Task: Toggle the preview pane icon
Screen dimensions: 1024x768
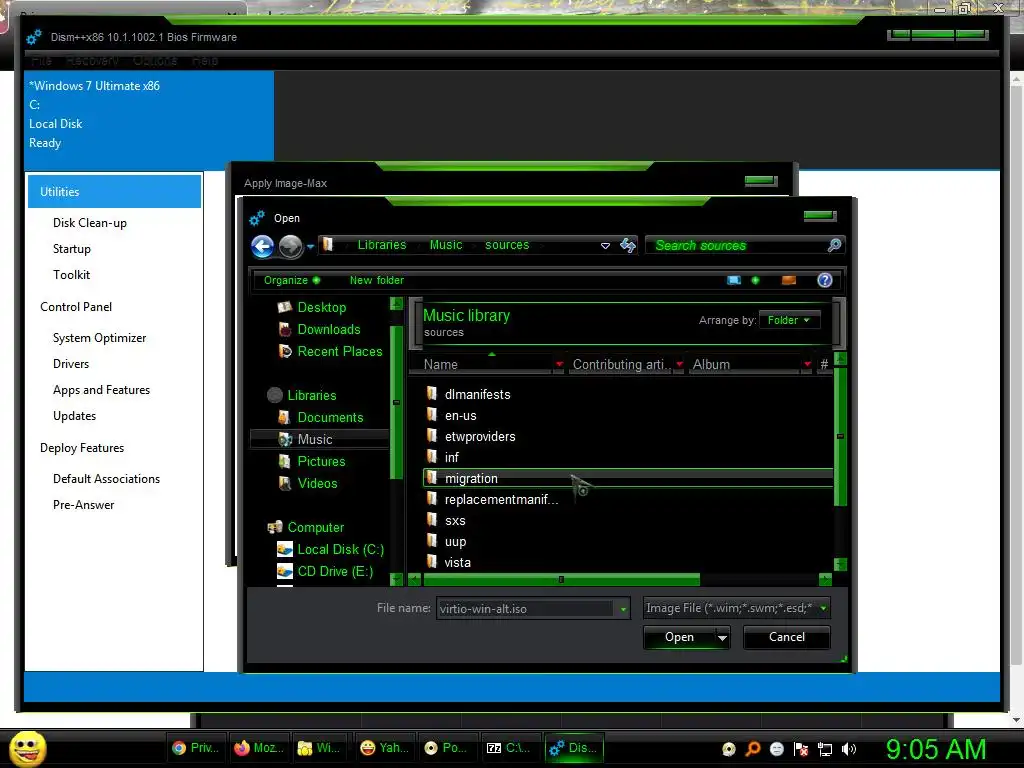Action: [x=789, y=280]
